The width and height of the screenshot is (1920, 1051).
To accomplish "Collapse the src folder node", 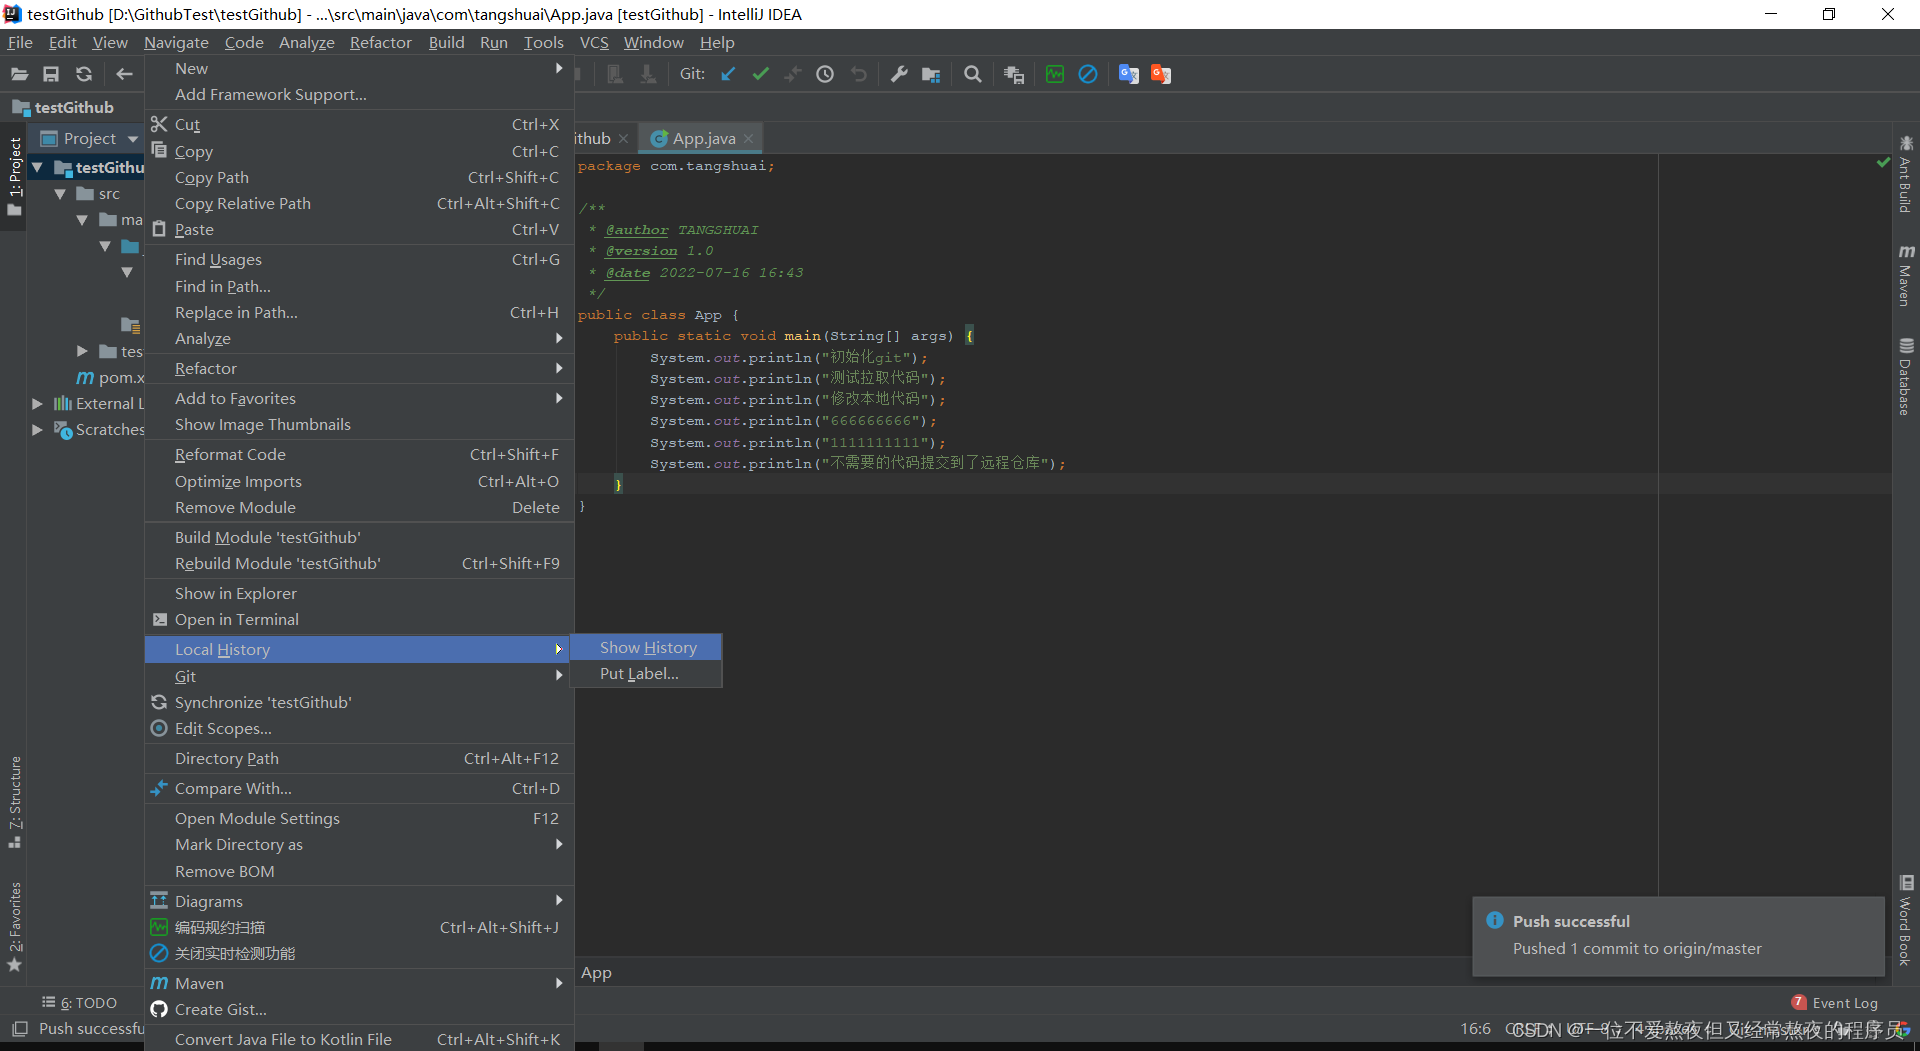I will click(60, 194).
